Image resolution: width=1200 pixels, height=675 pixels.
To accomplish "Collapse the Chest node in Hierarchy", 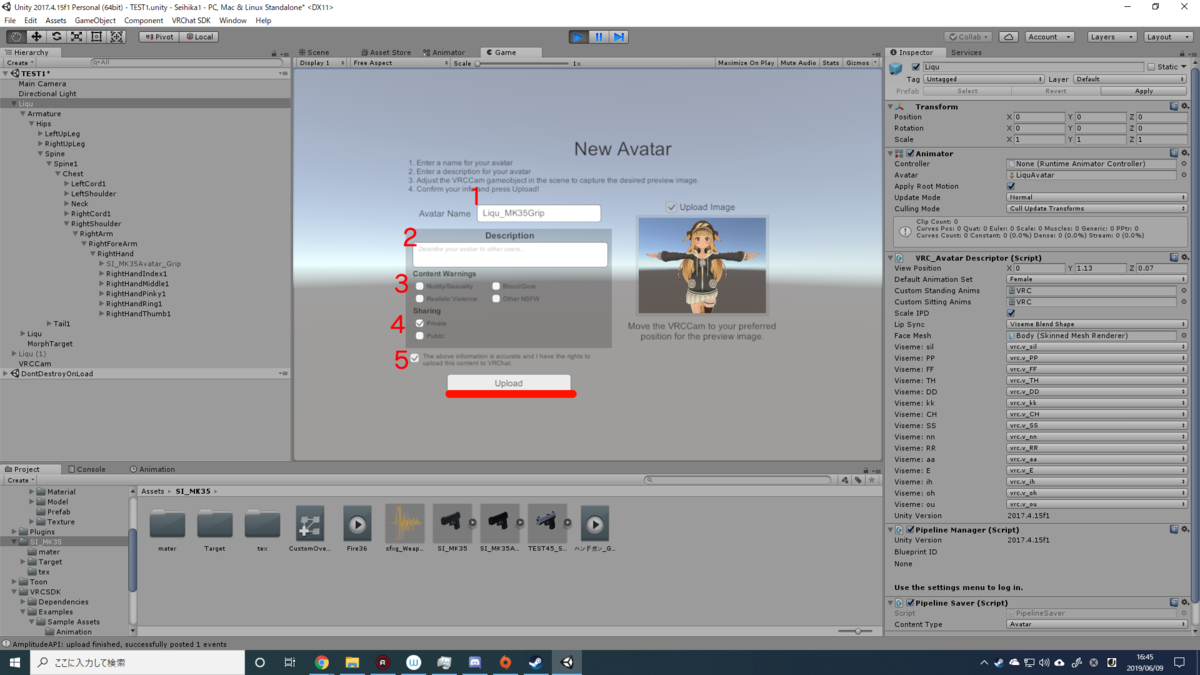I will (x=58, y=174).
